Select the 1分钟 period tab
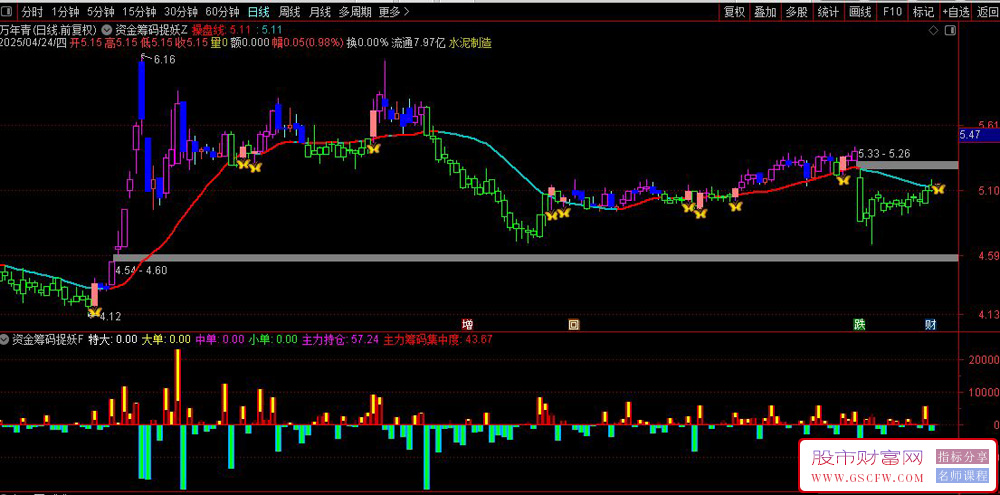Viewport: 1000px width, 495px height. pyautogui.click(x=66, y=11)
